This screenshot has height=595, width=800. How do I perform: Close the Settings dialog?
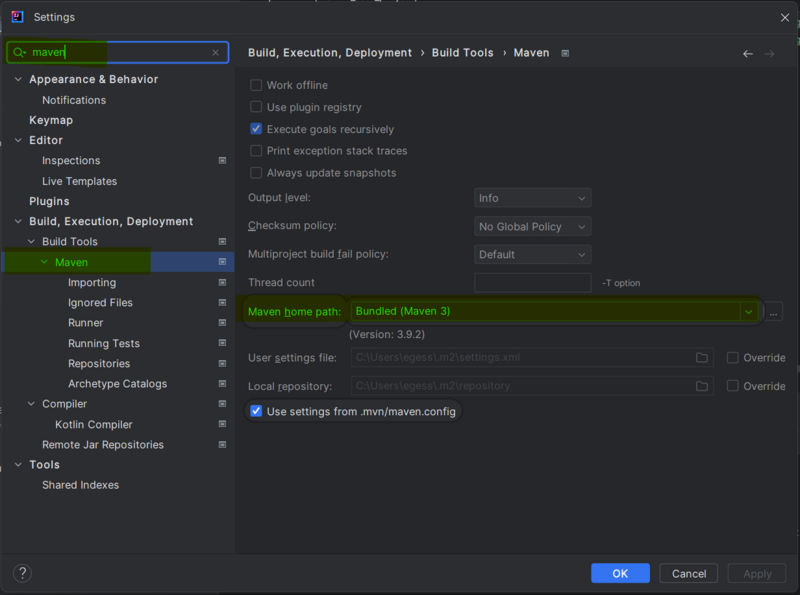(785, 17)
